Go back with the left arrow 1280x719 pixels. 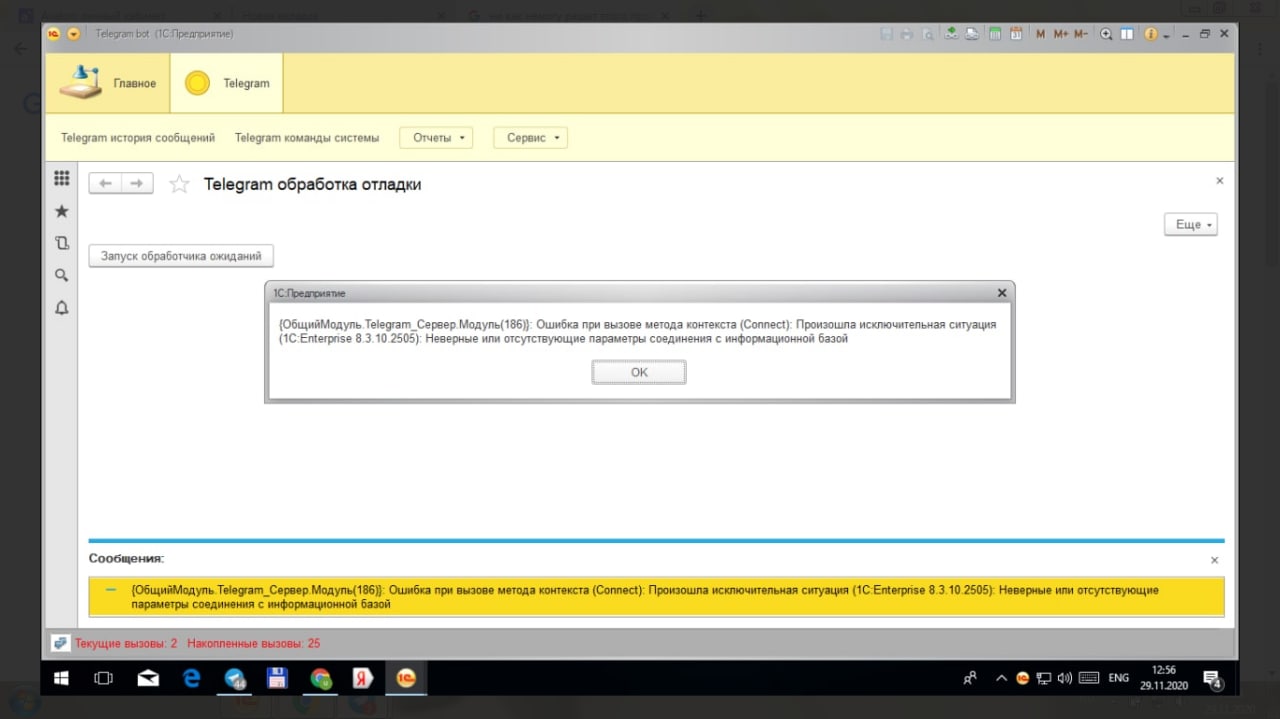tap(105, 183)
